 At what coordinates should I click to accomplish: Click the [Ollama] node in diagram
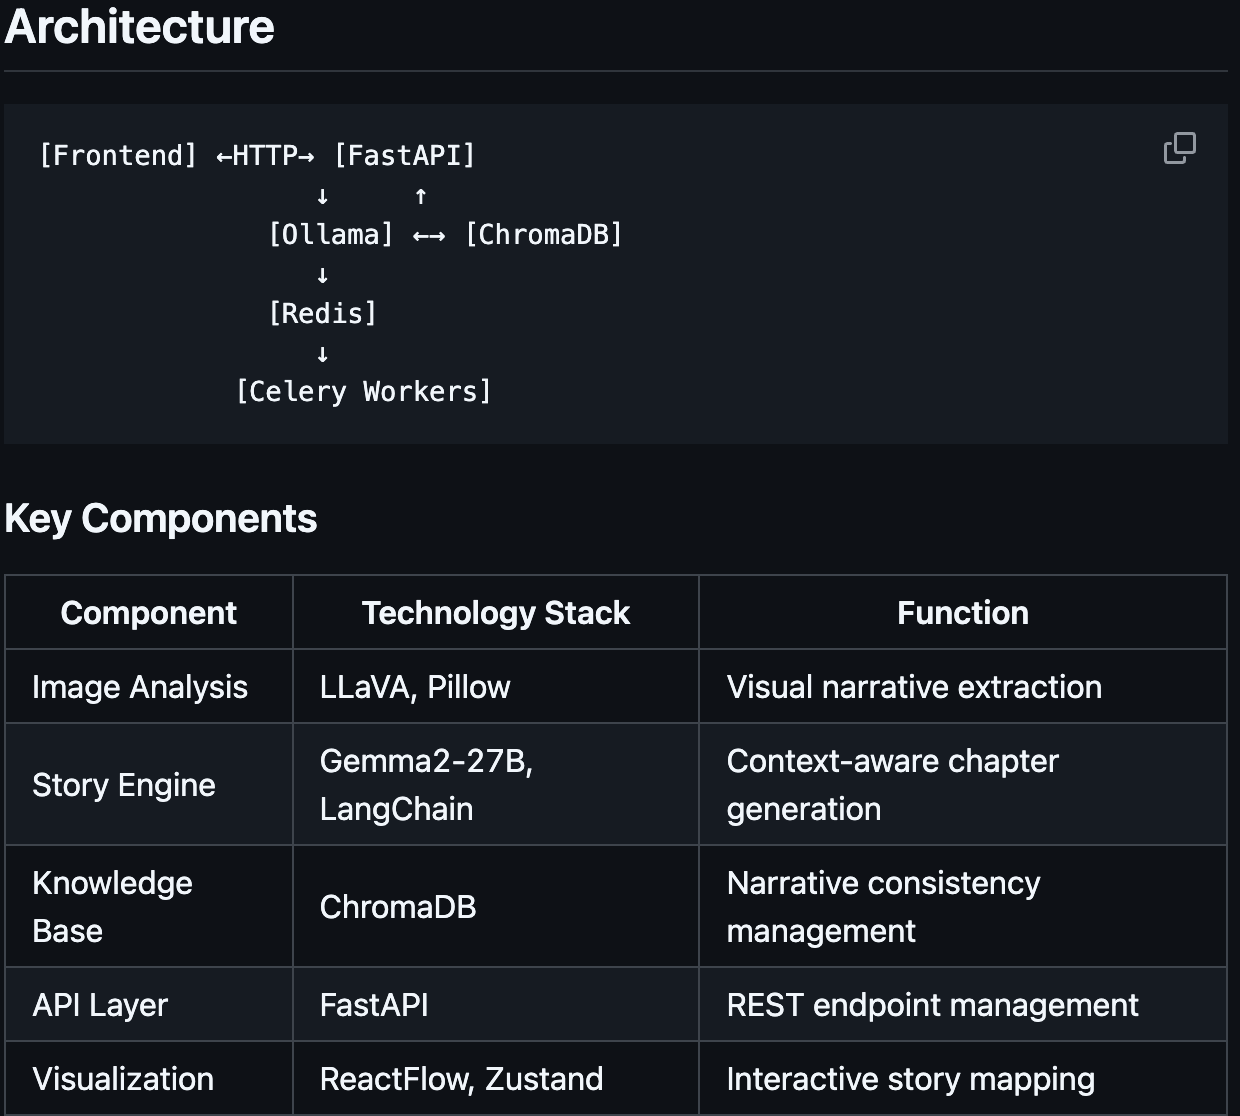click(331, 235)
